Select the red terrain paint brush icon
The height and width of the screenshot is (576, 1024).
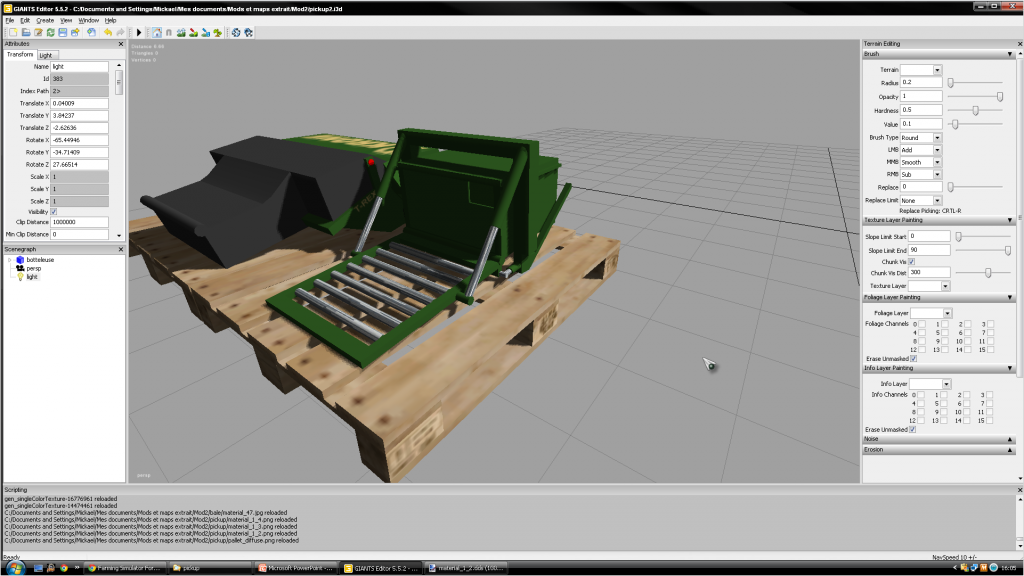[x=193, y=32]
